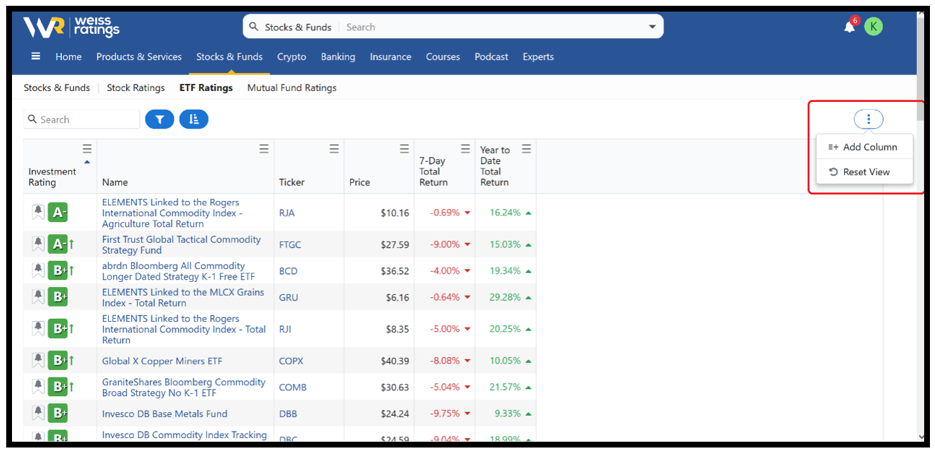Viewport: 935px width, 453px height.
Task: Click the RJA ticker link
Action: click(287, 212)
